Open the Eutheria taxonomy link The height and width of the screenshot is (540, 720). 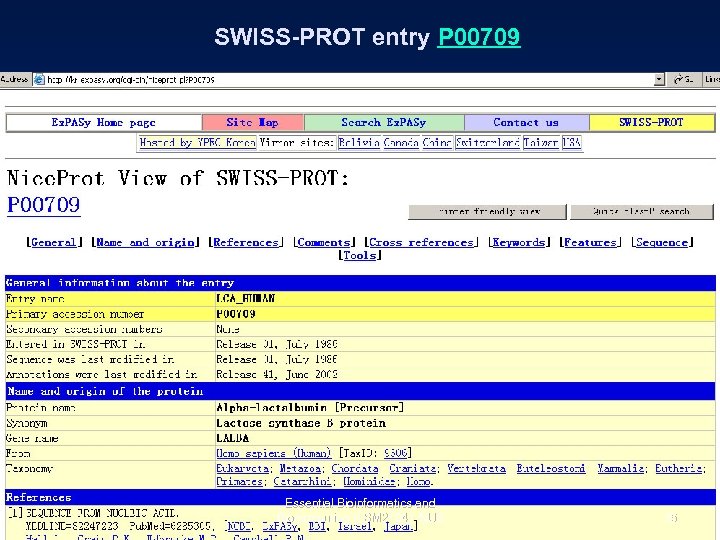click(678, 468)
